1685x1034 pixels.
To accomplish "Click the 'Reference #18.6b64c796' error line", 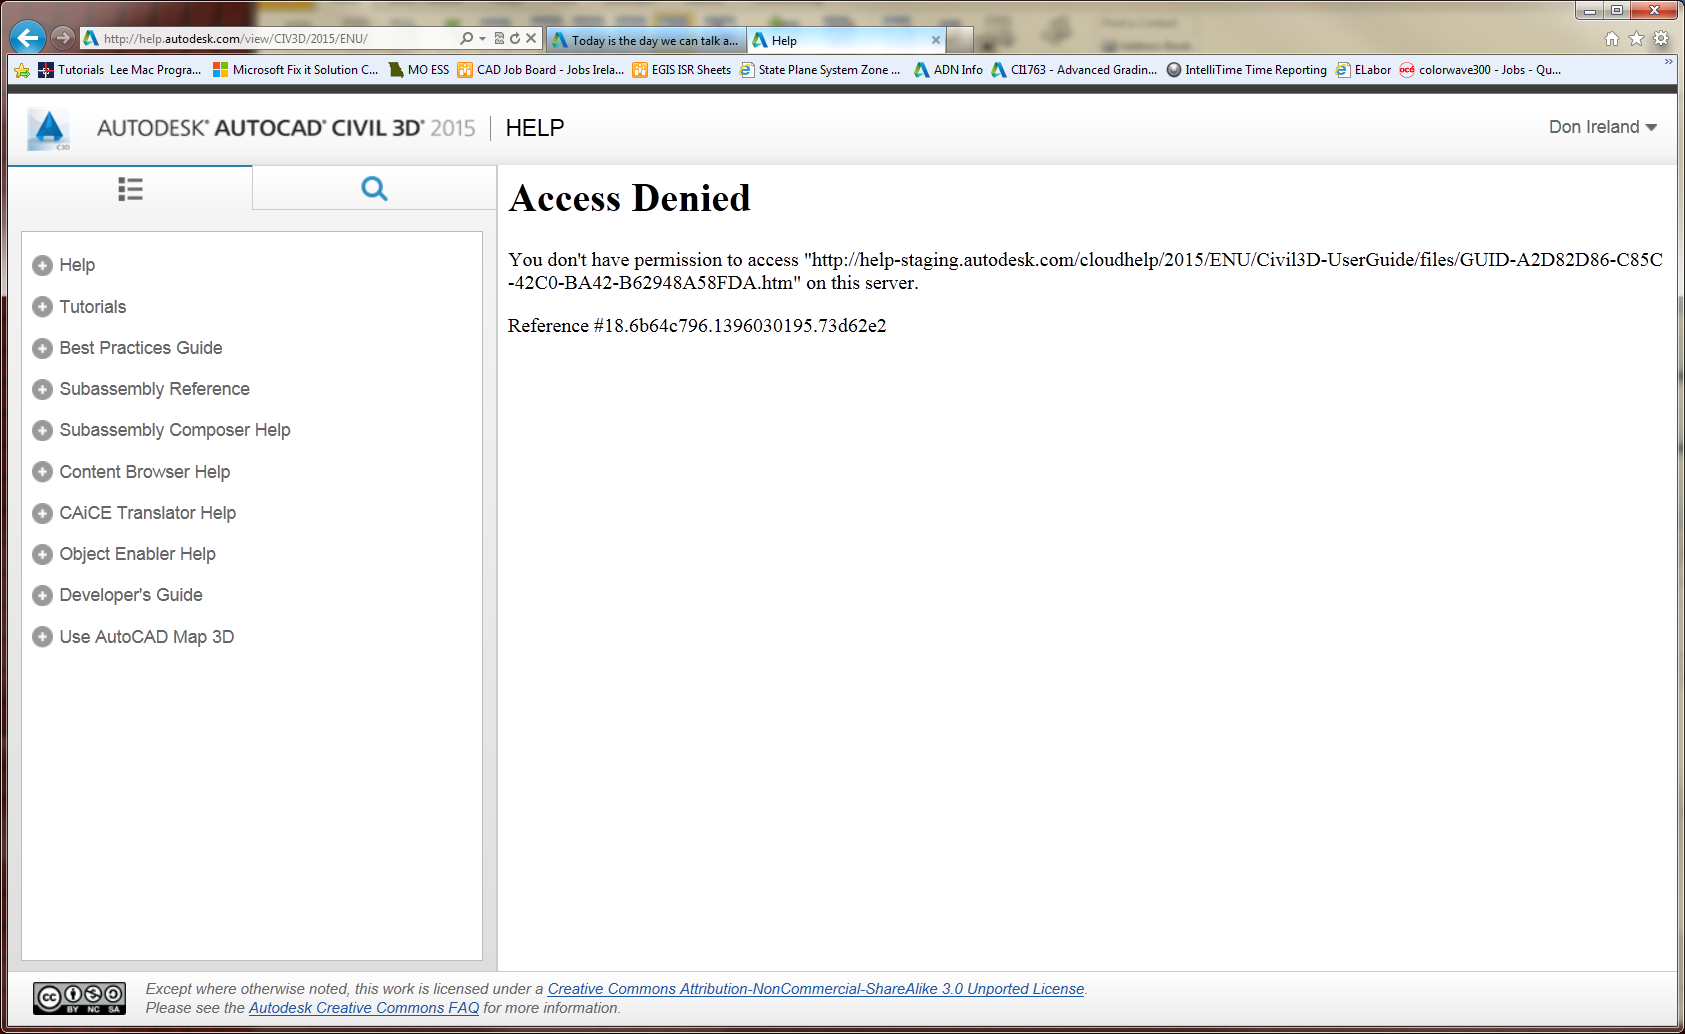I will pyautogui.click(x=697, y=326).
